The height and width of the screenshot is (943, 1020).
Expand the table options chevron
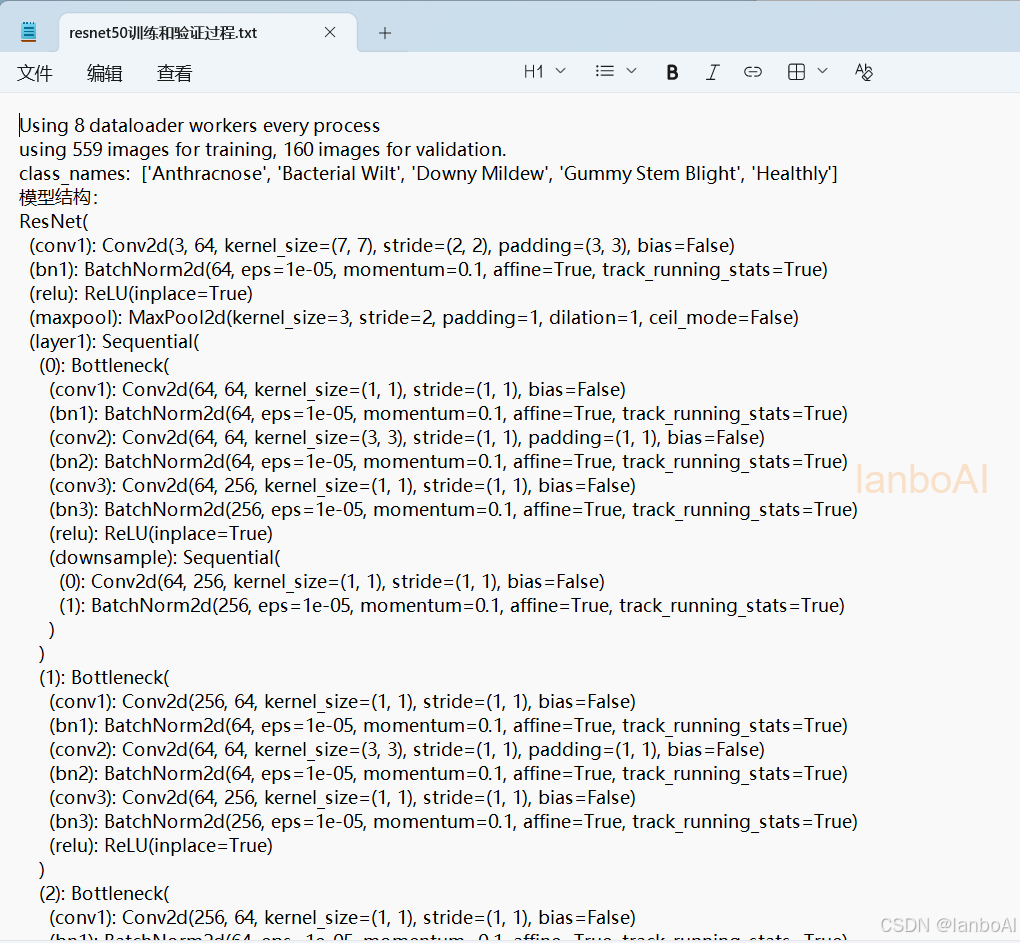tap(822, 71)
